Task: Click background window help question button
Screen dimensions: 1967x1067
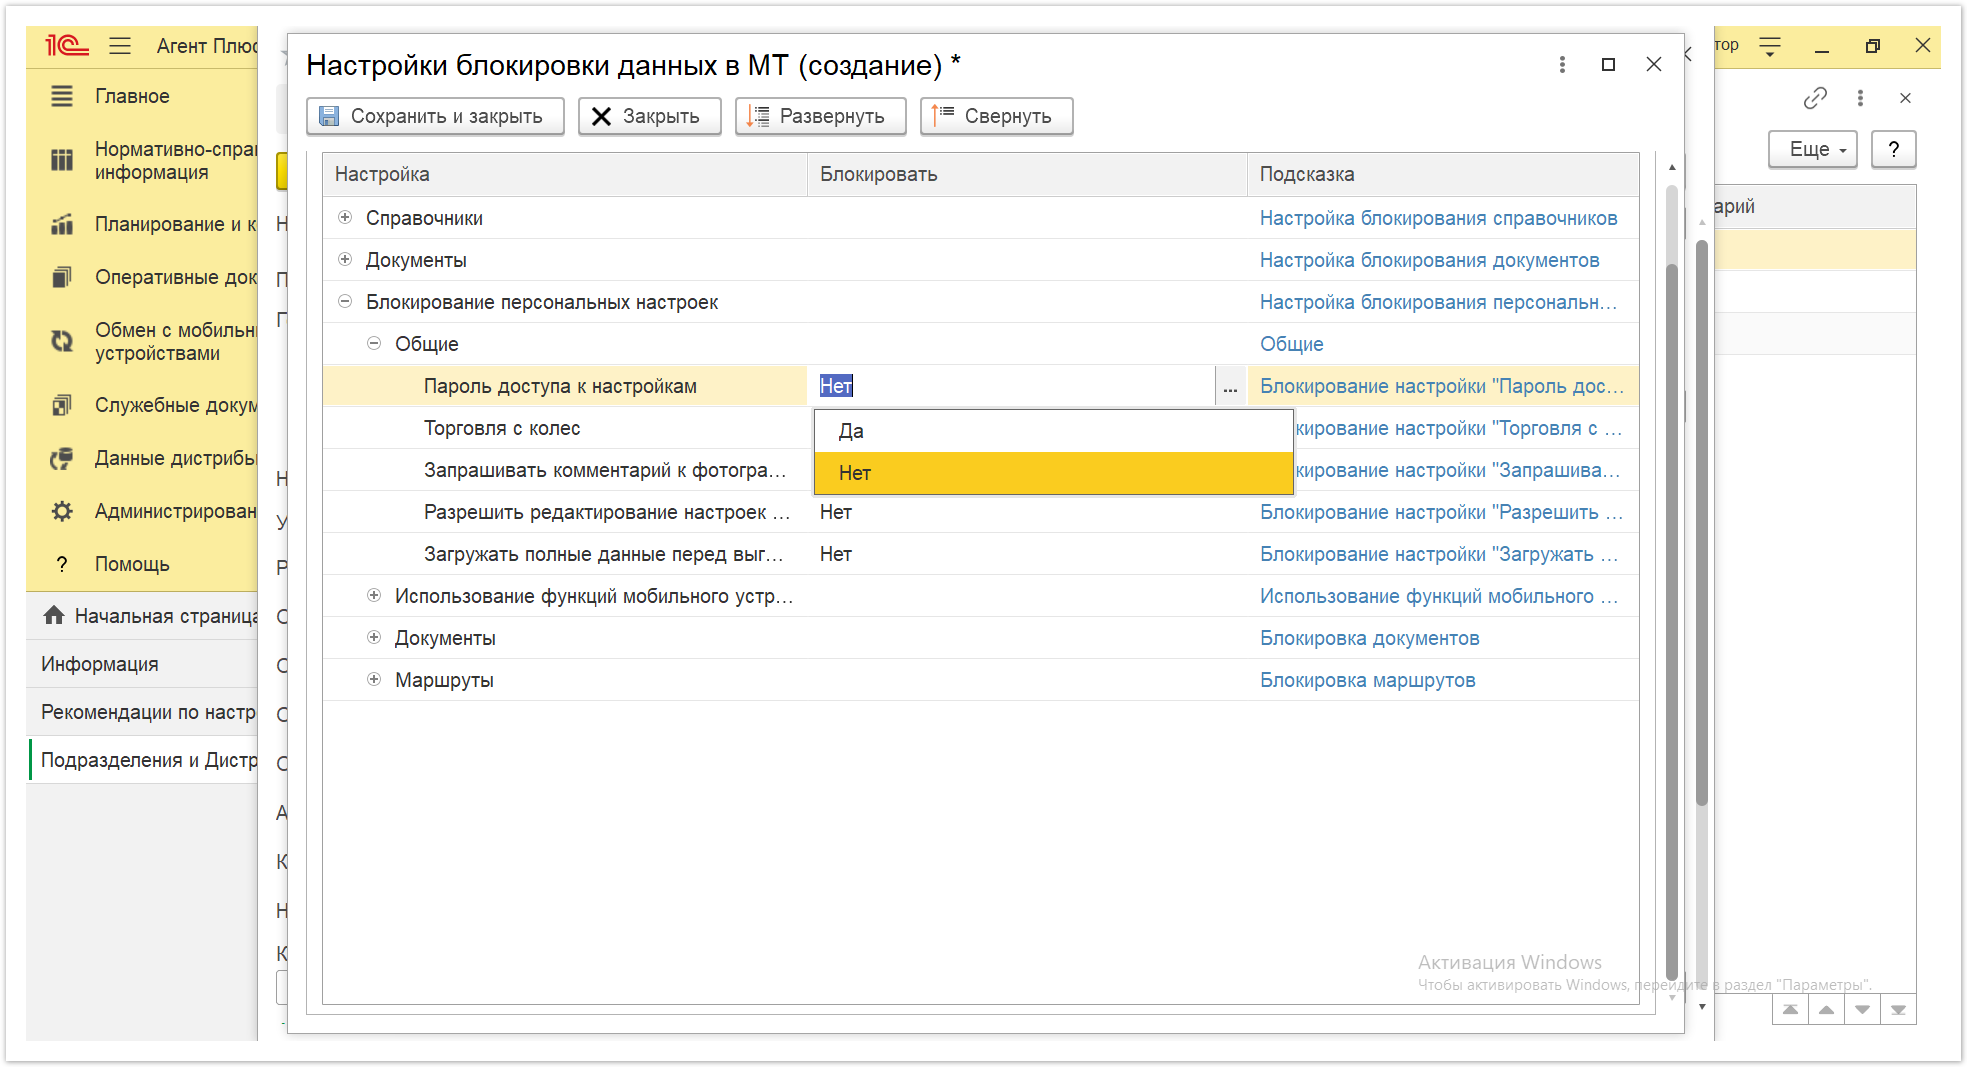Action: coord(1893,149)
